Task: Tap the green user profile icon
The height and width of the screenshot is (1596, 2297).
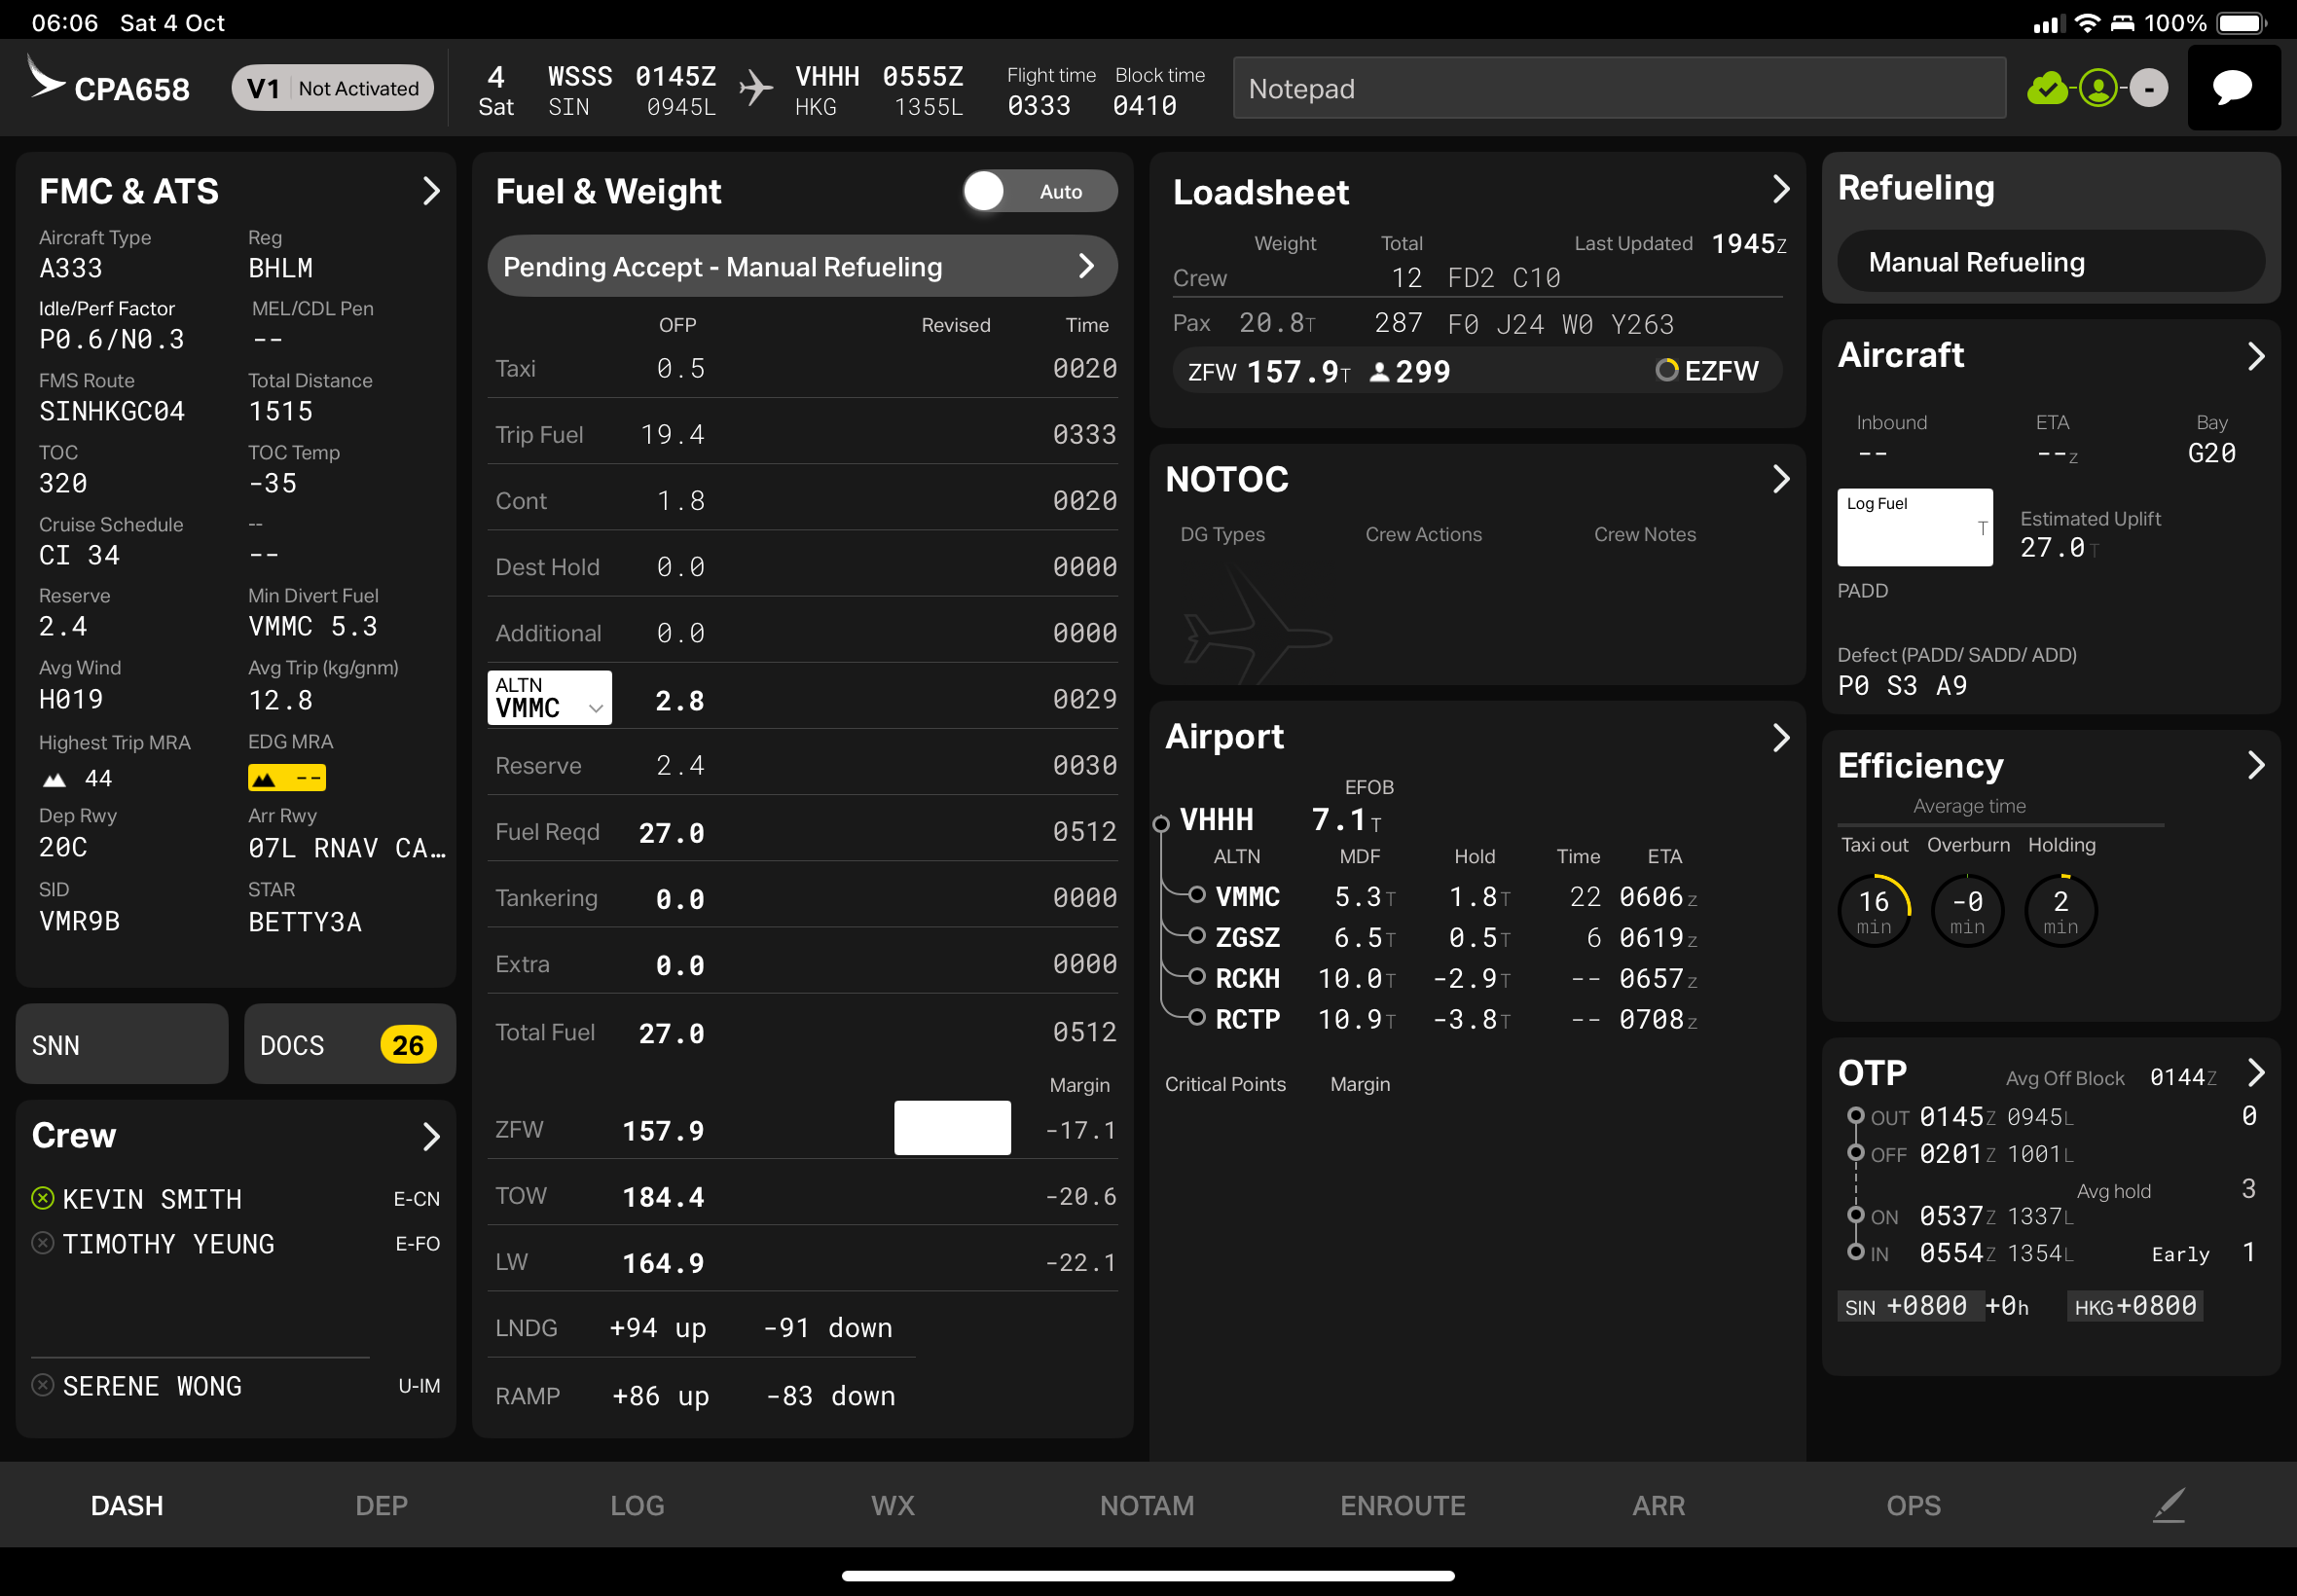Action: click(2098, 89)
